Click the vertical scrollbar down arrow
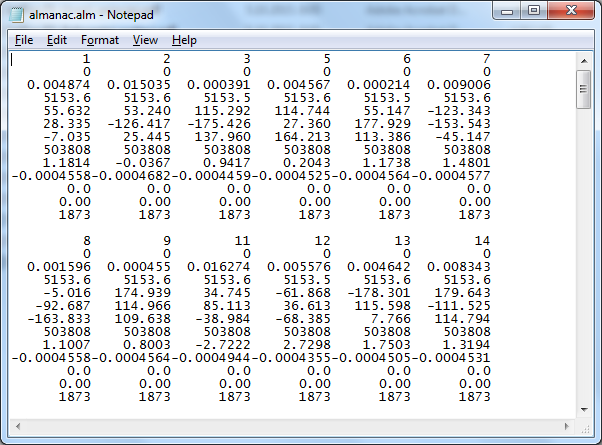This screenshot has height=445, width=602. [x=584, y=410]
